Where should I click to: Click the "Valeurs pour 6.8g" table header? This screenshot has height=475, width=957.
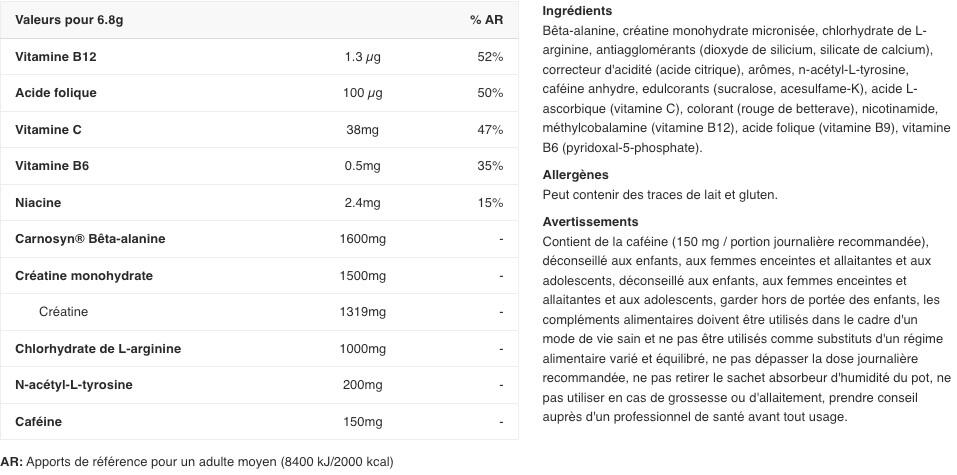tap(69, 20)
